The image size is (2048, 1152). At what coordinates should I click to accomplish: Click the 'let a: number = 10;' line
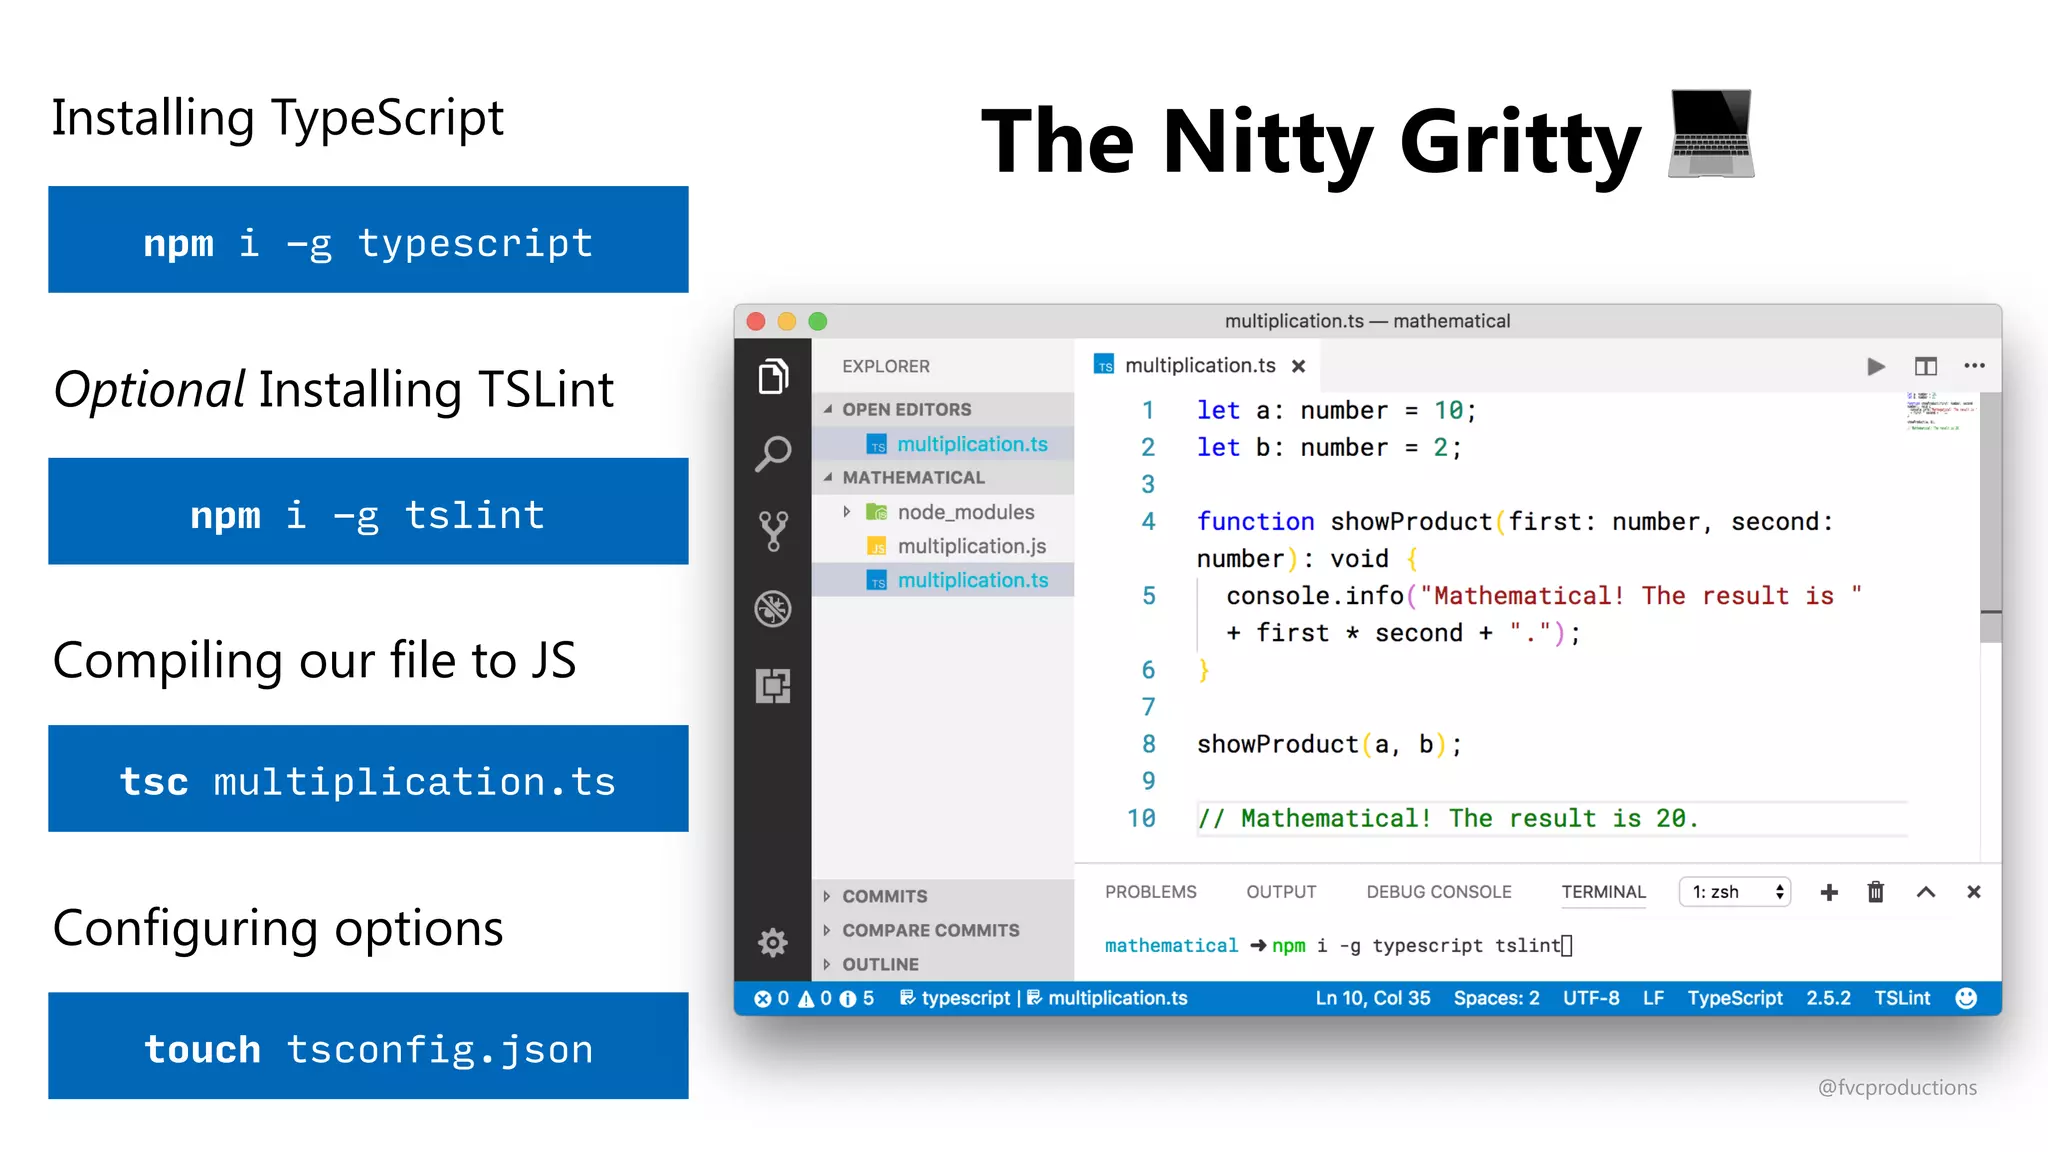1336,411
